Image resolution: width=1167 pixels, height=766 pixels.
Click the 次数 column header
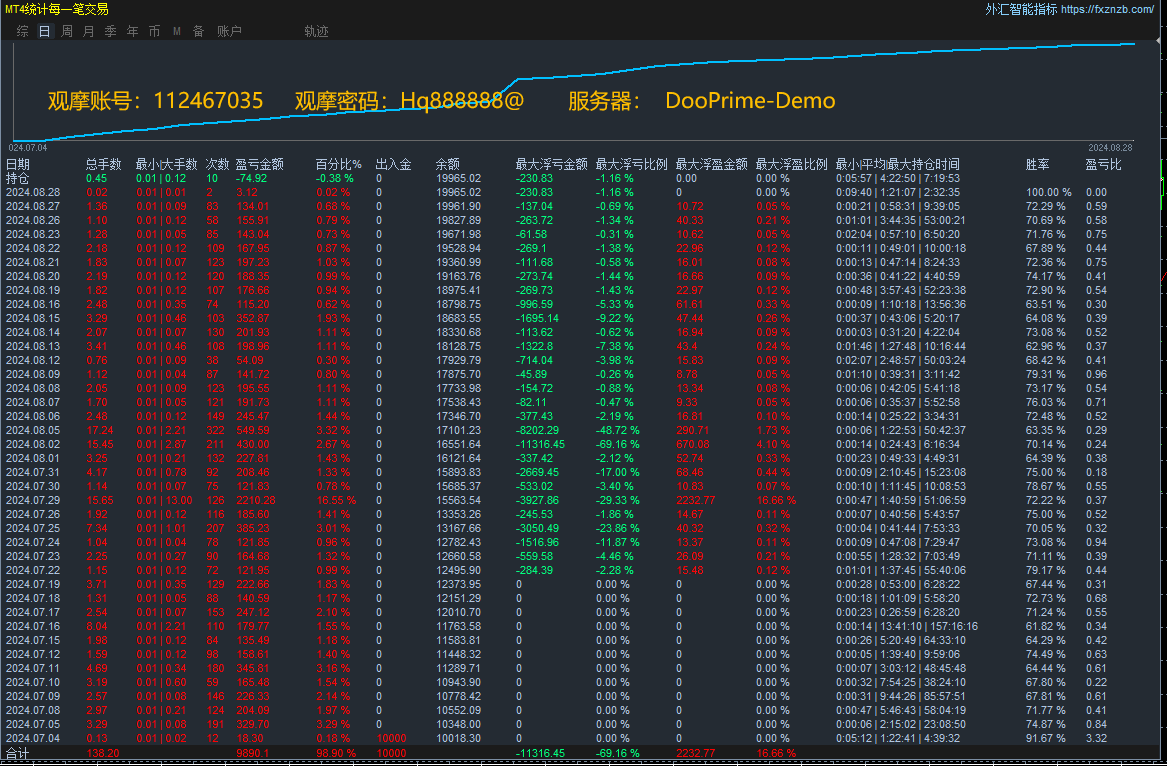click(x=218, y=165)
